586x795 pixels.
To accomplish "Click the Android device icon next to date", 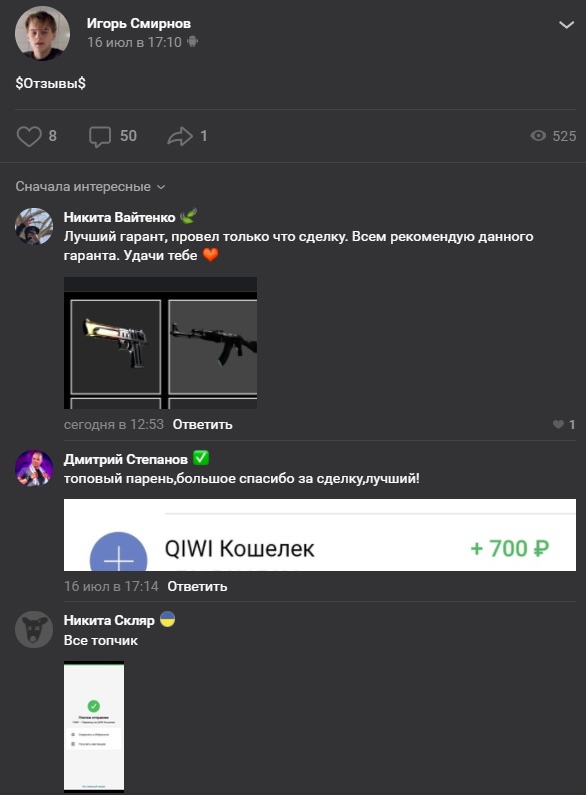I will (192, 42).
